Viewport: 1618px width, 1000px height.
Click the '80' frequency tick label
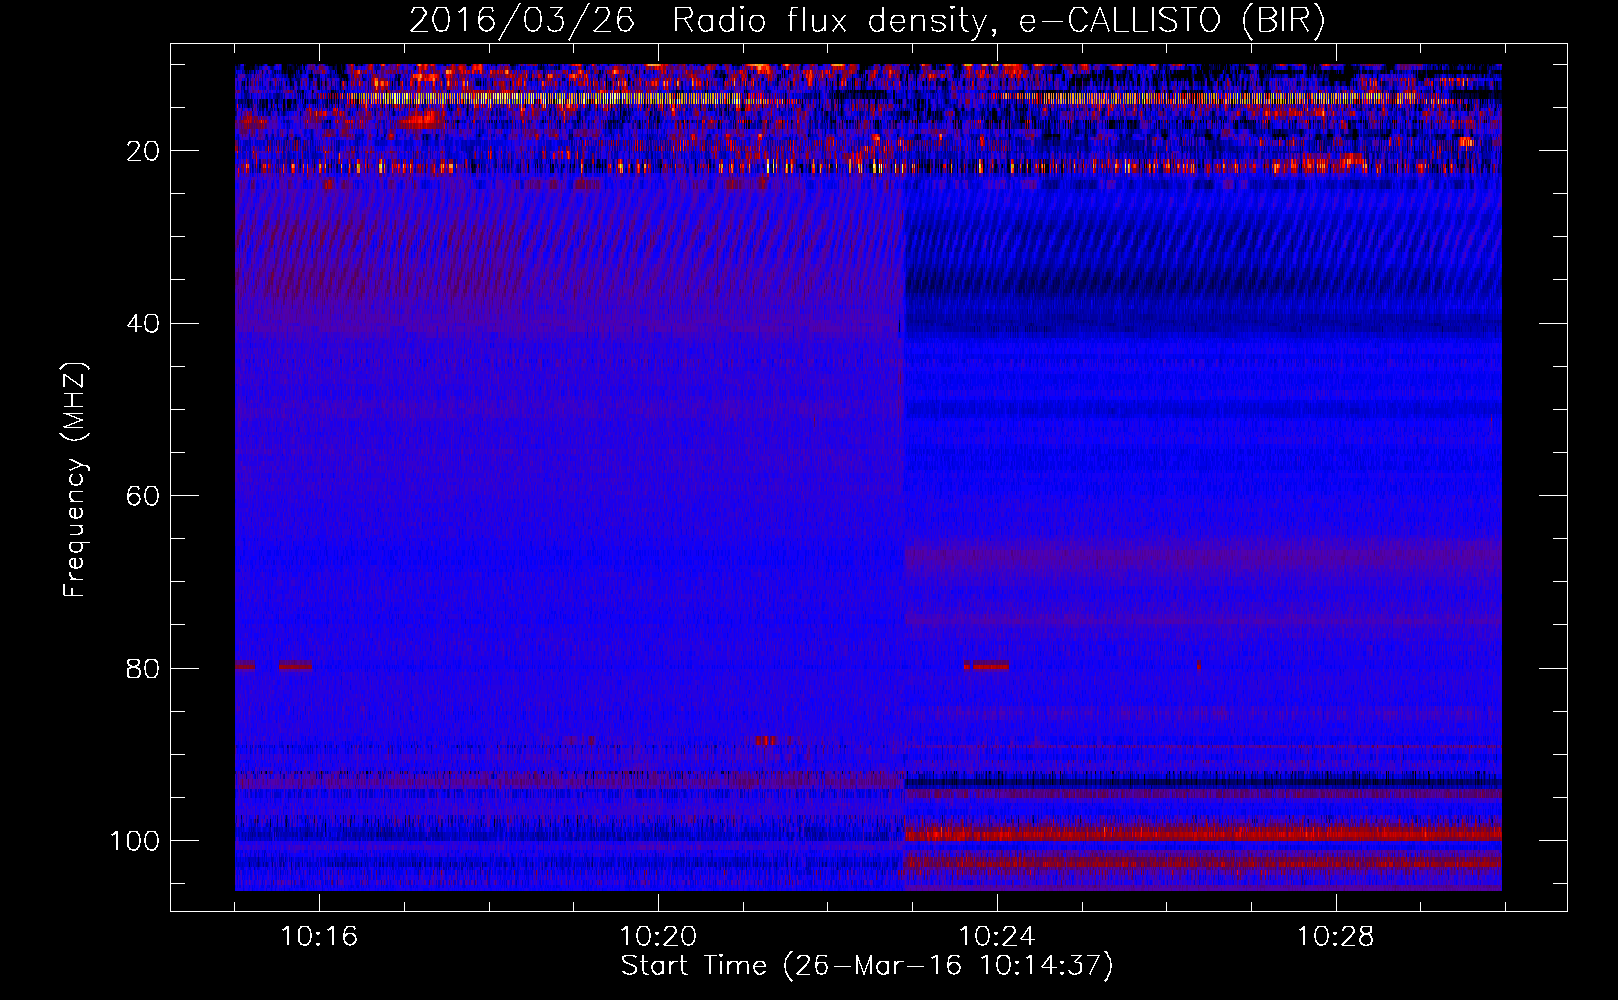pyautogui.click(x=143, y=669)
